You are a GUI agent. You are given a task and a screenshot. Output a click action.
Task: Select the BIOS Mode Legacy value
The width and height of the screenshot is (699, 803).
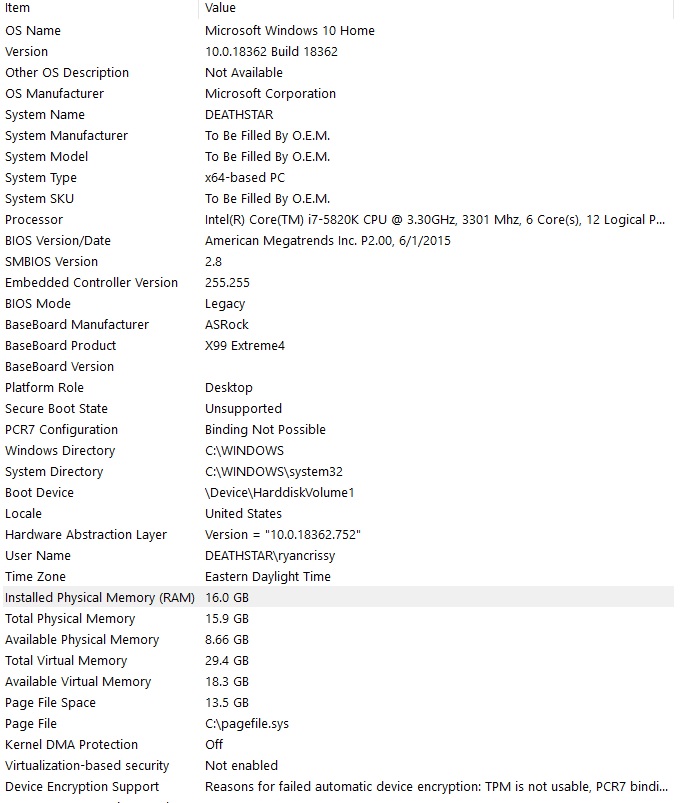[x=225, y=304]
